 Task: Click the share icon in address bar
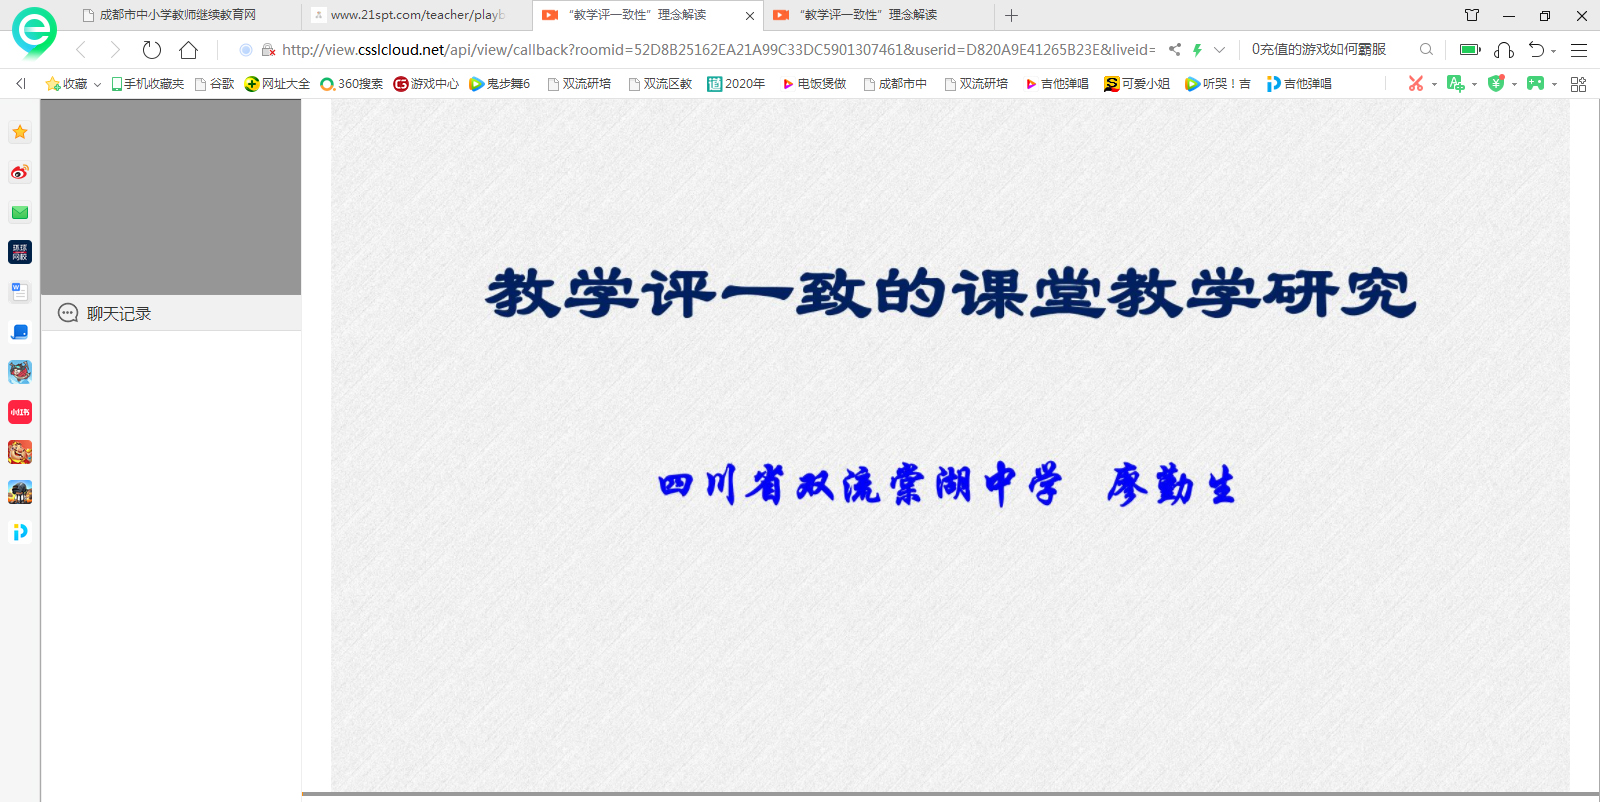1175,50
